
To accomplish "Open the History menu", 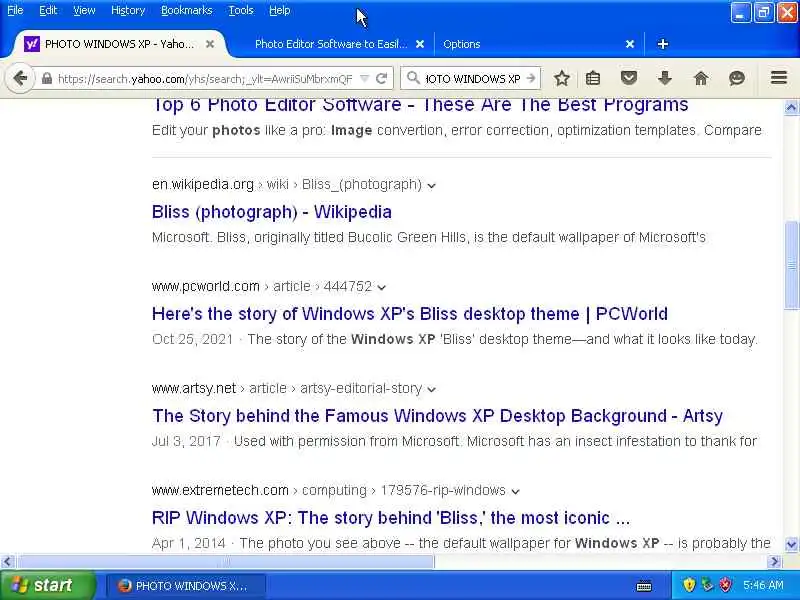I will click(x=128, y=10).
